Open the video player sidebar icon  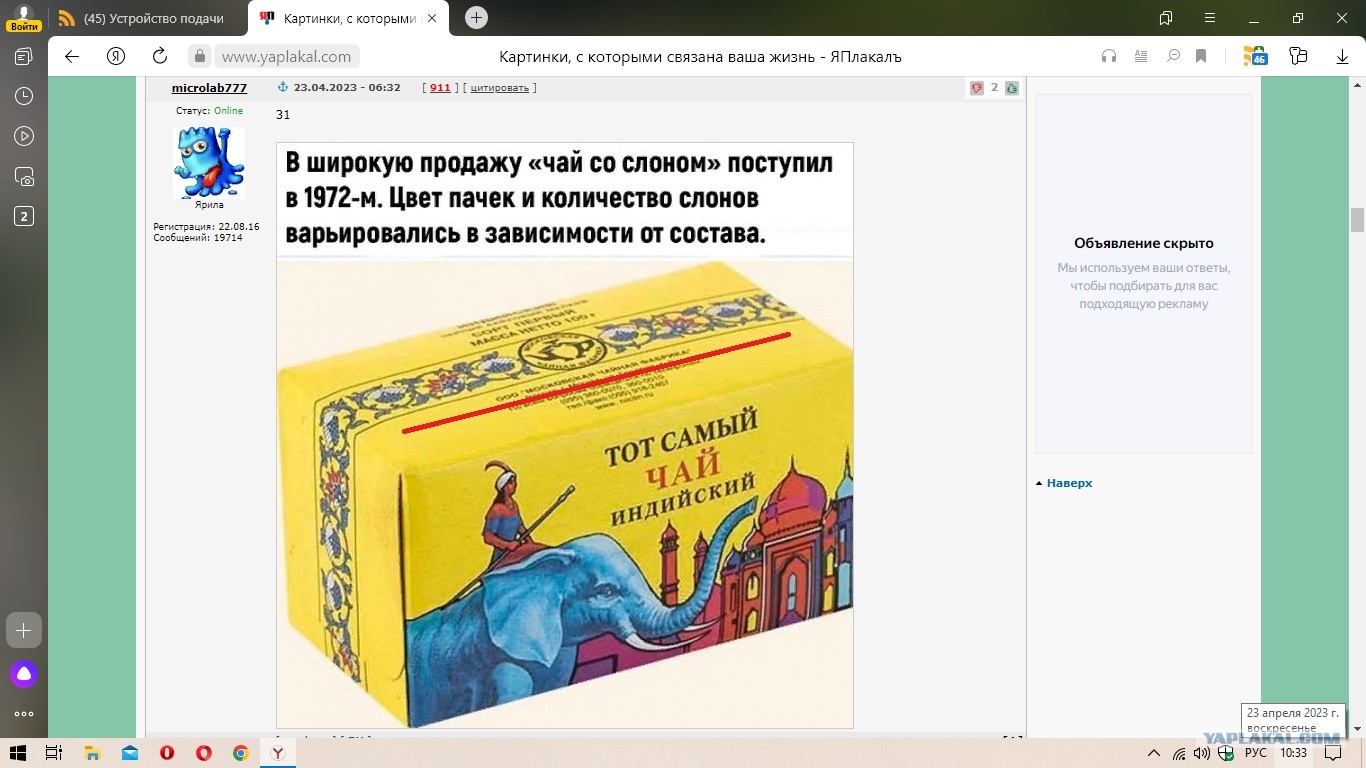24,136
